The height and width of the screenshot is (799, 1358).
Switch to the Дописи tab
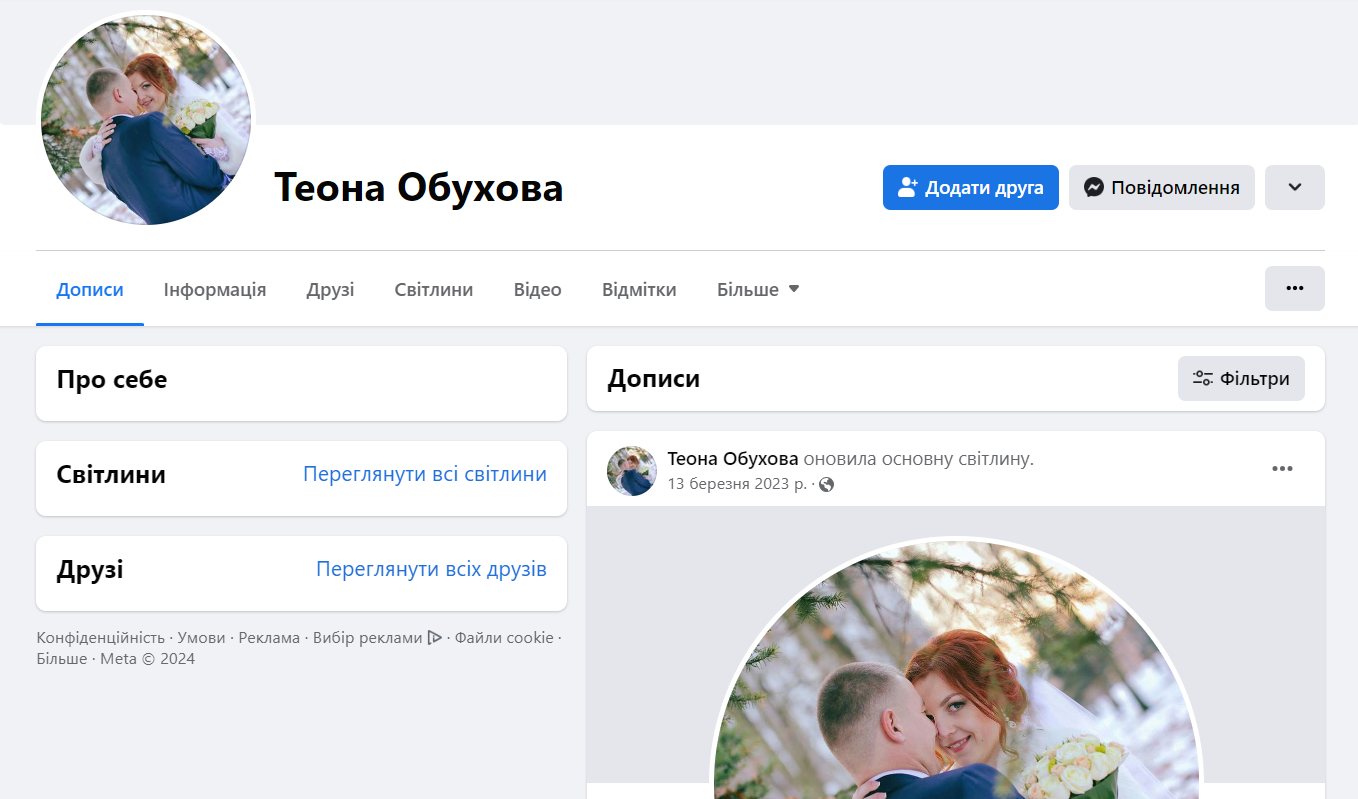[x=90, y=290]
